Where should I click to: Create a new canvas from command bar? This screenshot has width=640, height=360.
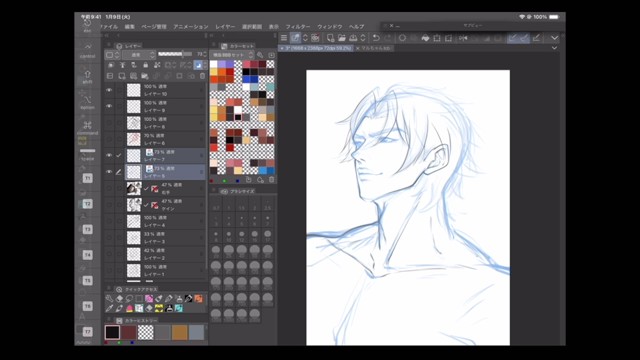point(330,38)
